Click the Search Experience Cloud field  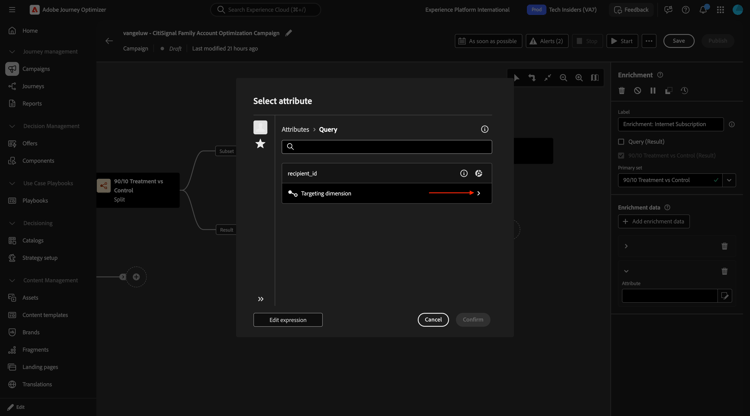click(265, 10)
